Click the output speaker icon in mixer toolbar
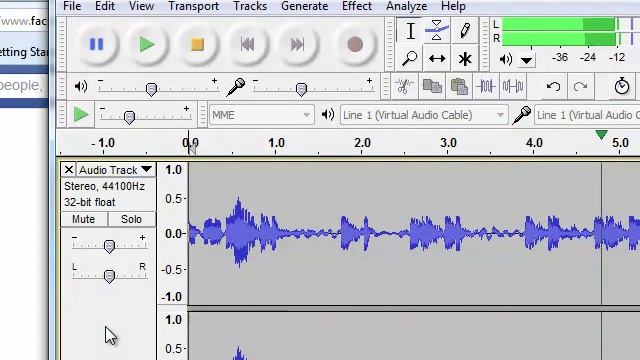 click(x=81, y=87)
